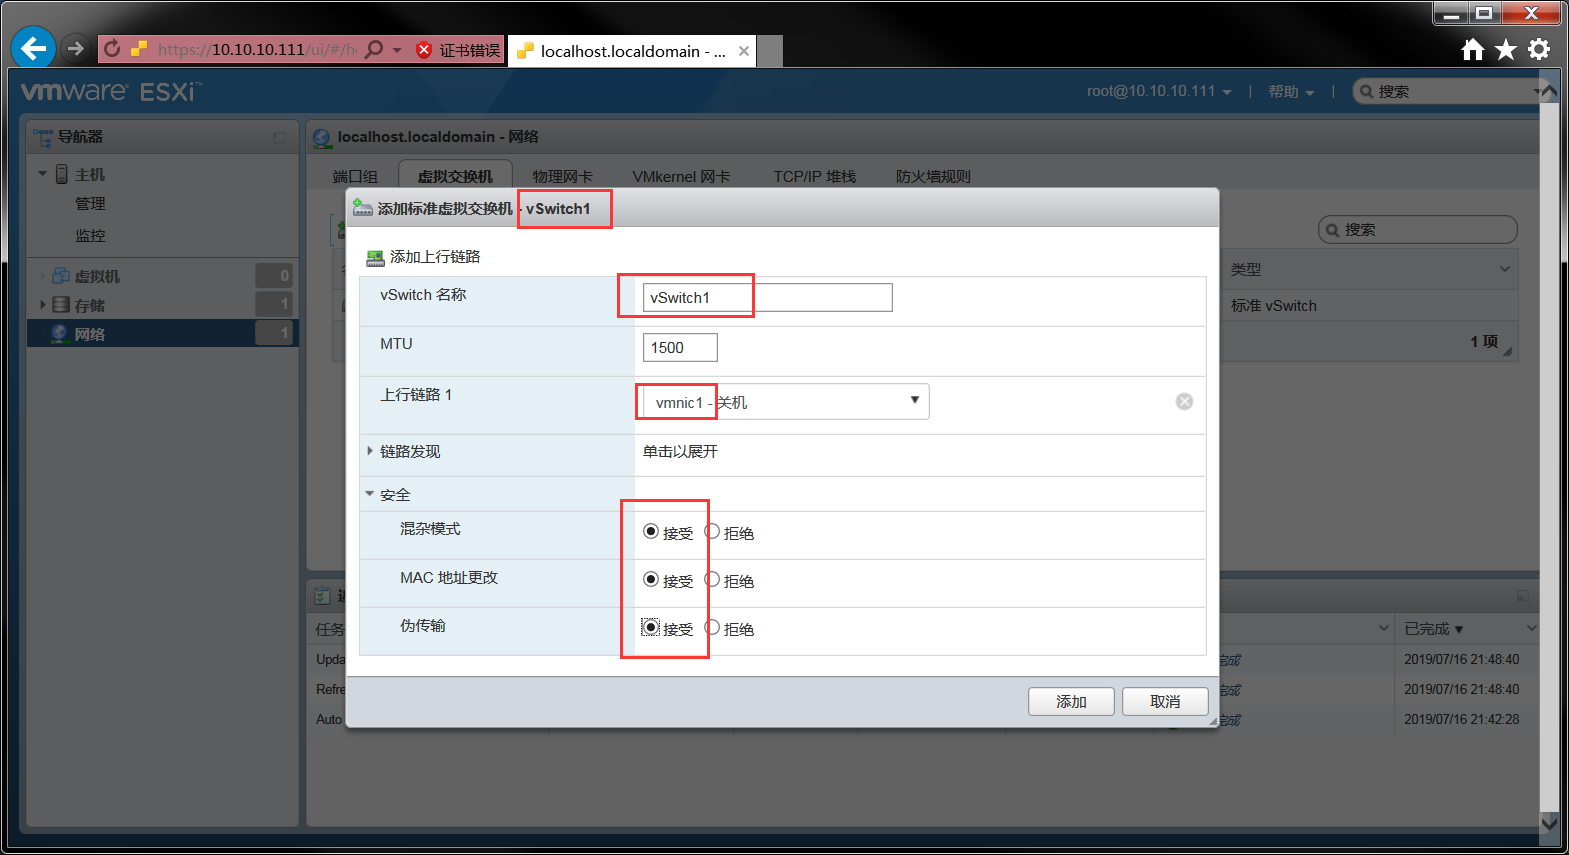This screenshot has height=855, width=1569.
Task: Click the ESXi header search box
Action: coord(1450,92)
